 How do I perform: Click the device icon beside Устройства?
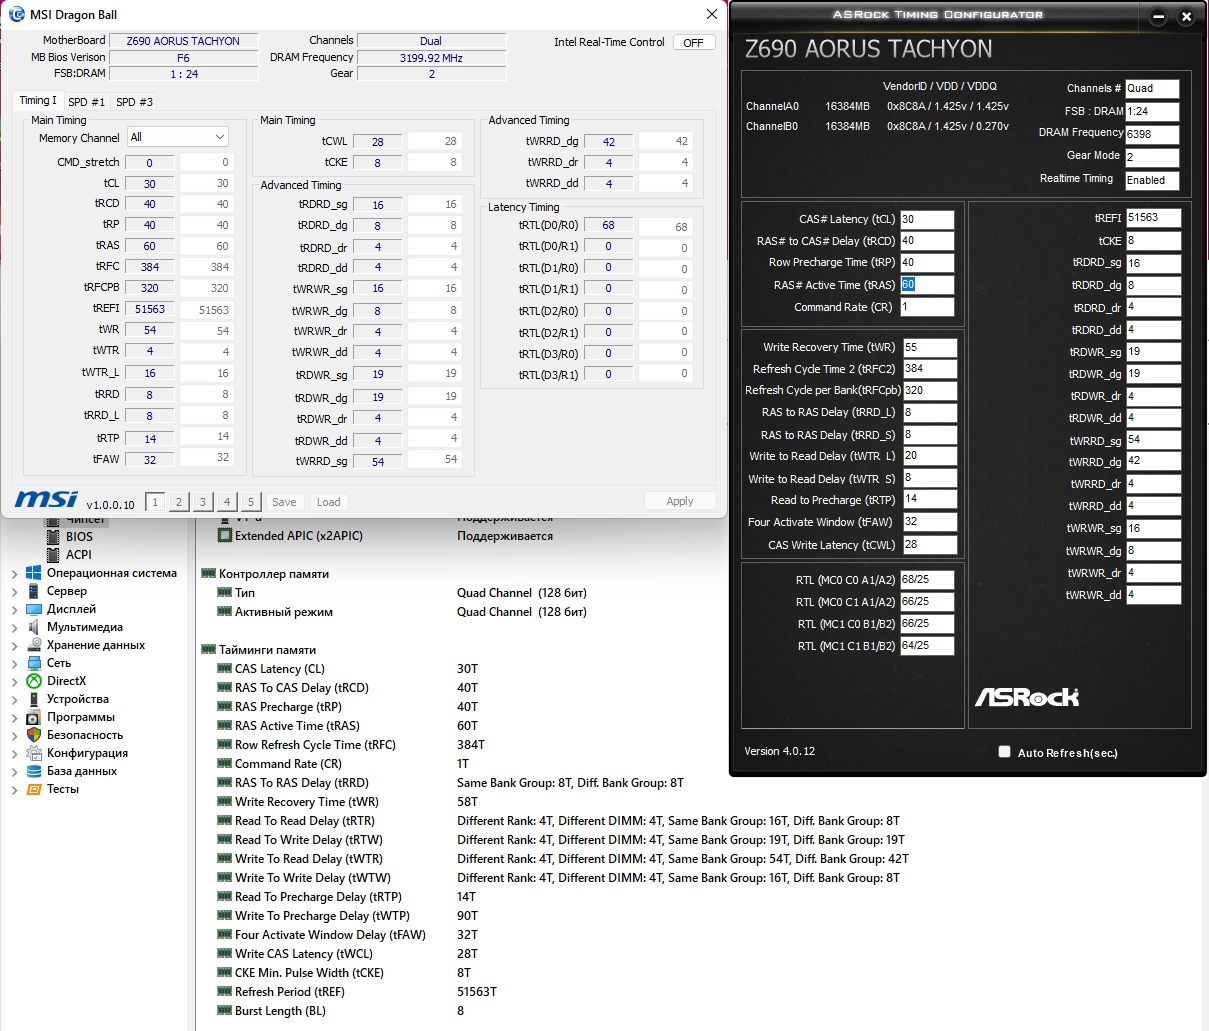coord(34,699)
